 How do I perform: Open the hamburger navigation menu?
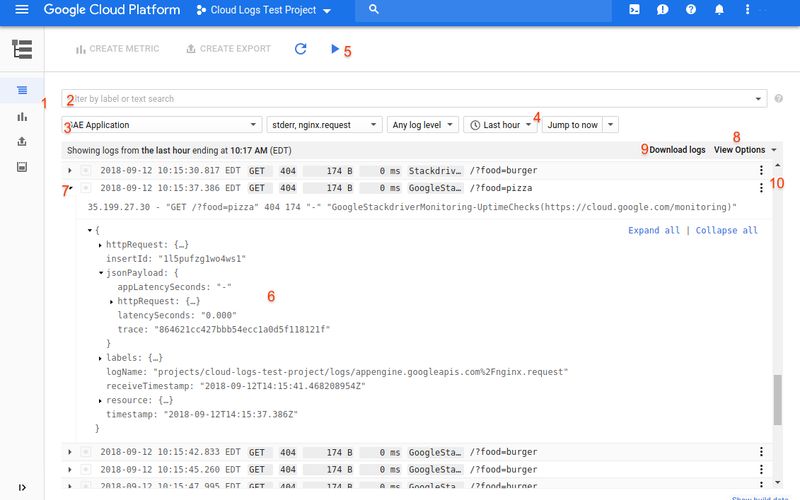(x=22, y=10)
